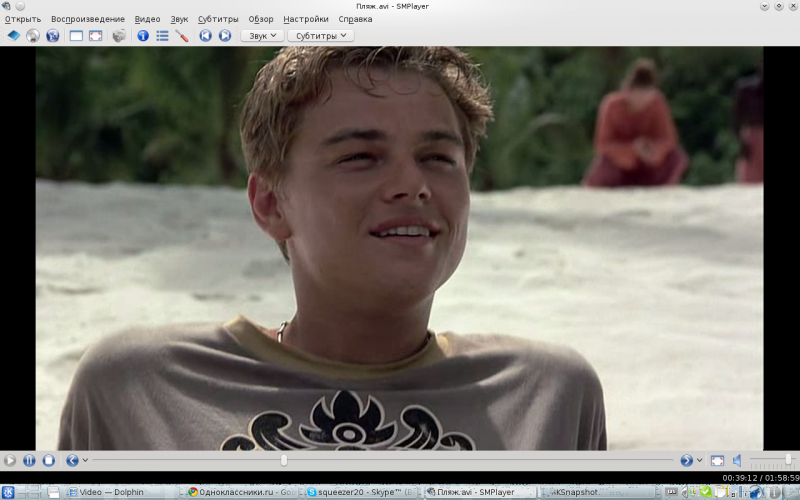800x500 pixels.
Task: Open the Открыть menu
Action: click(x=23, y=19)
